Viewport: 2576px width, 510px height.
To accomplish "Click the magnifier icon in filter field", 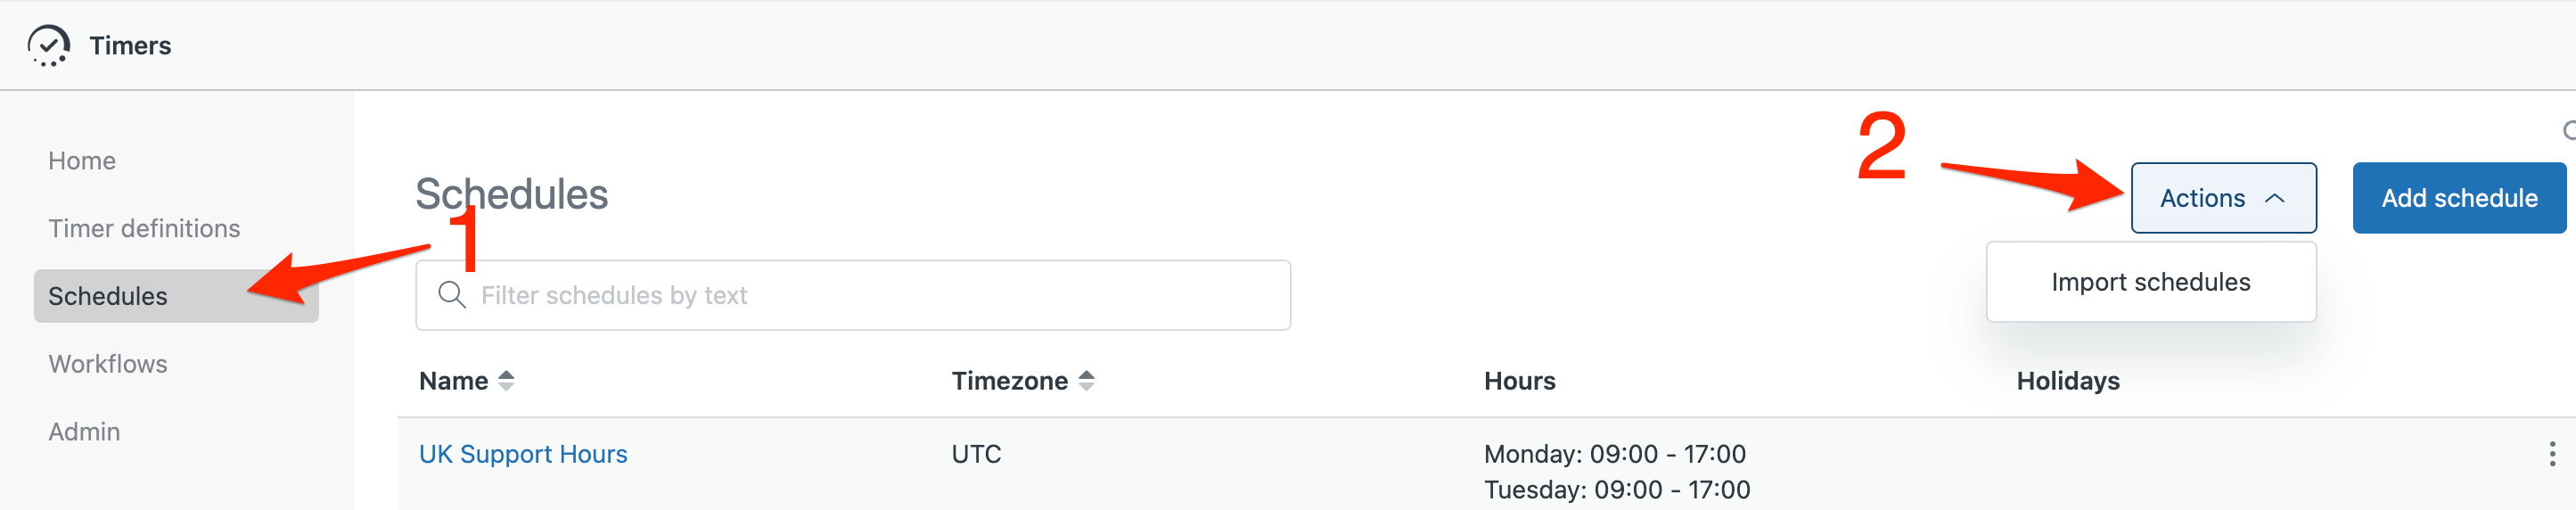I will 452,295.
